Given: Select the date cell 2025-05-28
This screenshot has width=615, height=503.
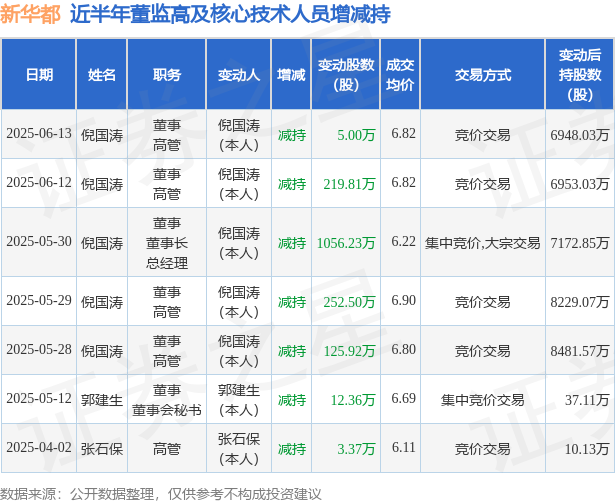Looking at the screenshot, I should (x=39, y=350).
